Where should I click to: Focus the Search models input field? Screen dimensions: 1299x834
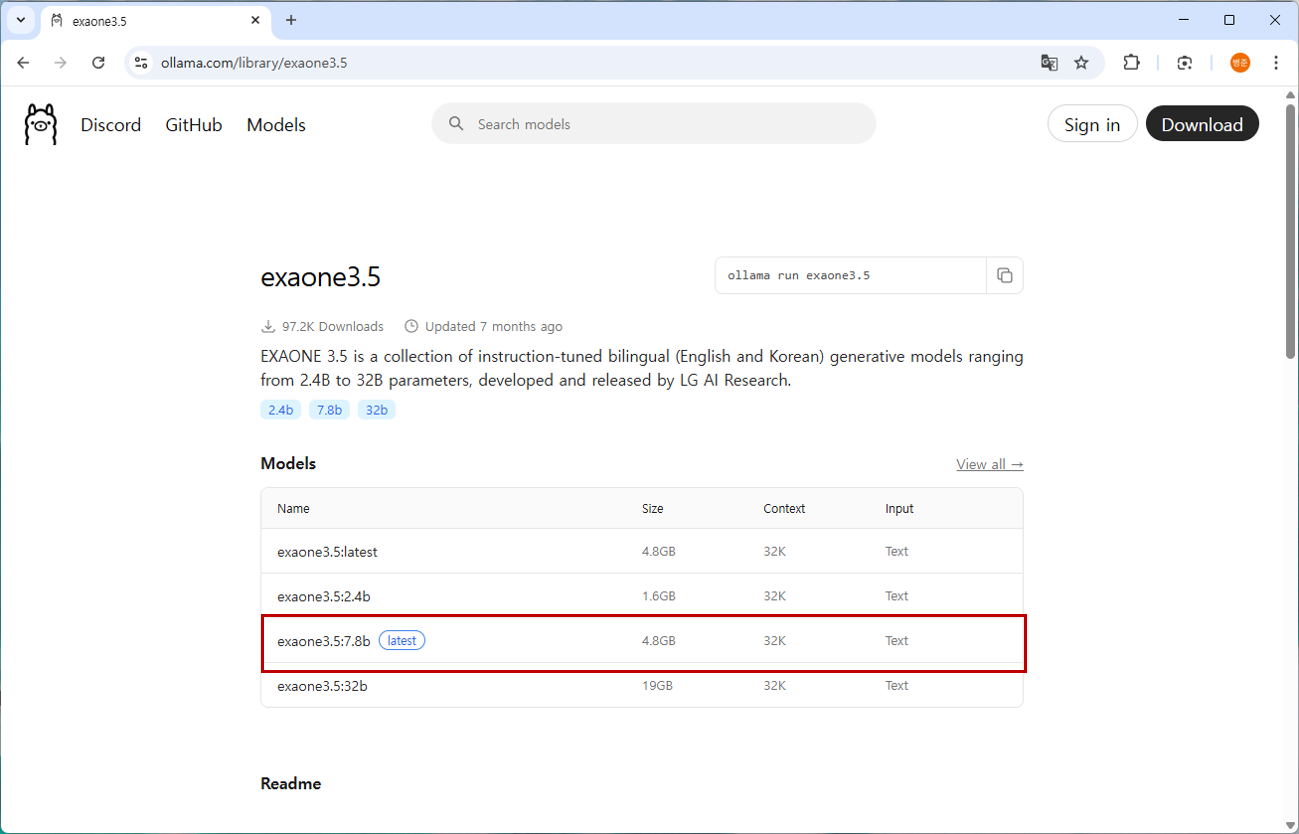tap(654, 124)
